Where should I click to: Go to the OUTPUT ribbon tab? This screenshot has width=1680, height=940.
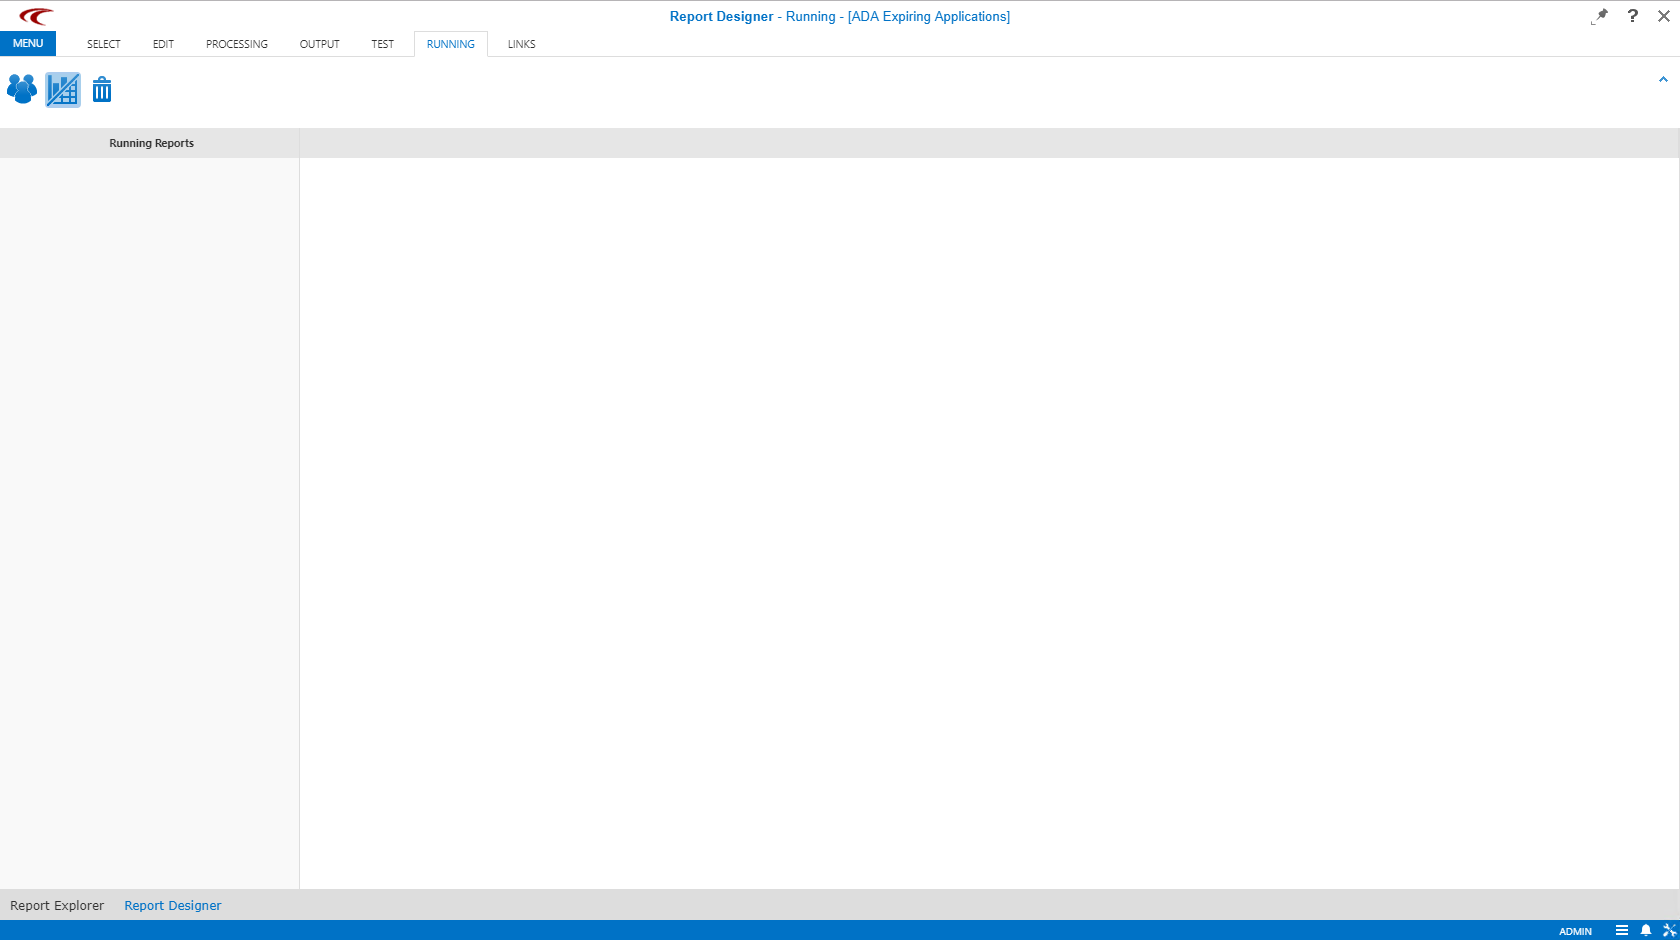coord(319,44)
